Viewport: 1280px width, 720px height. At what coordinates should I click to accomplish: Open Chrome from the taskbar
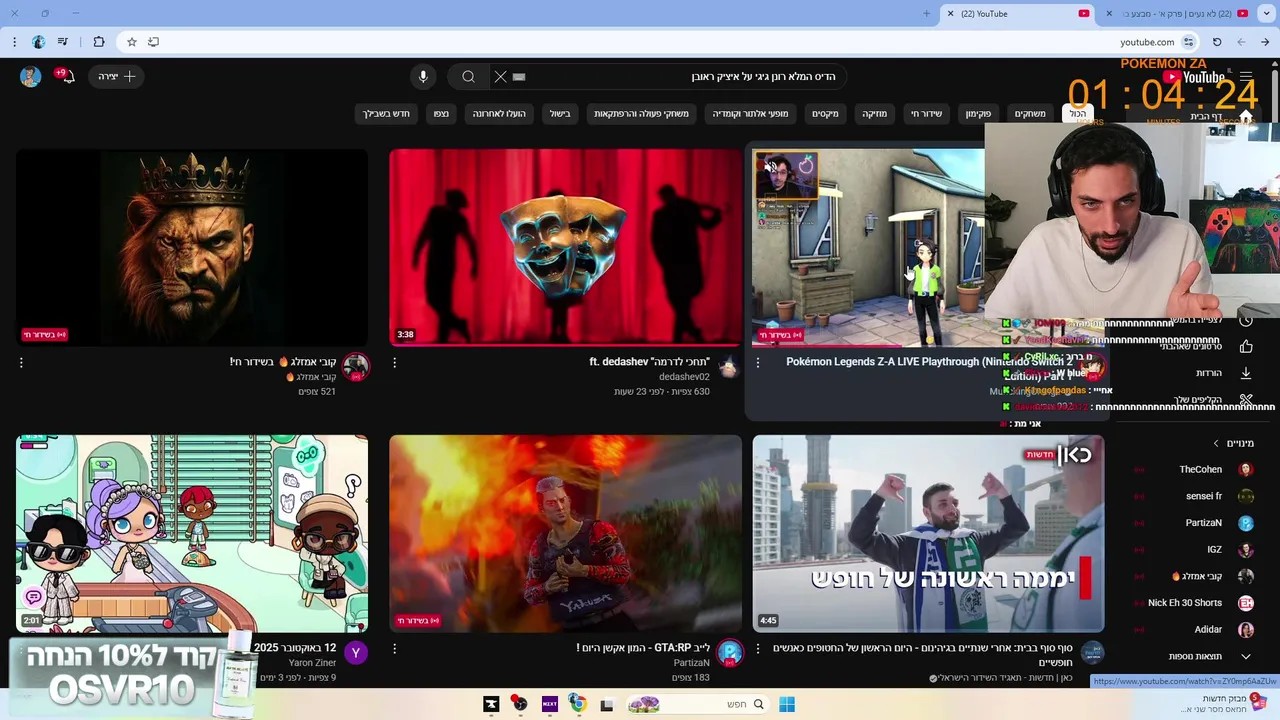pyautogui.click(x=577, y=704)
